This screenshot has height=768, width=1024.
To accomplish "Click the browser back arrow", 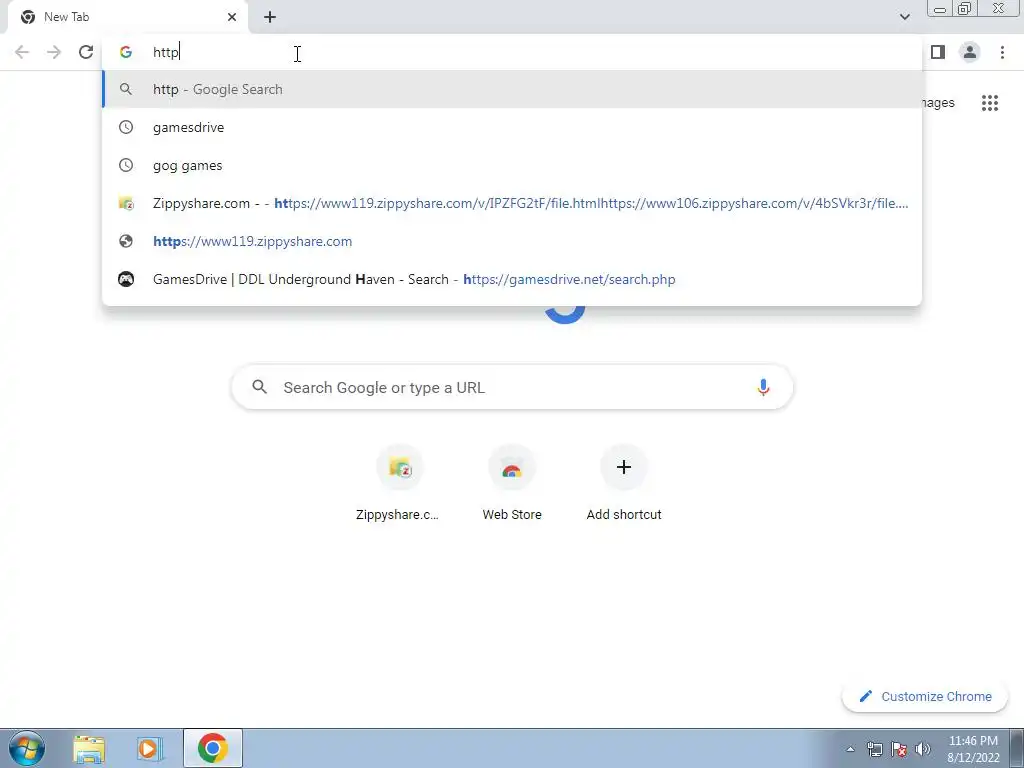I will pyautogui.click(x=22, y=52).
